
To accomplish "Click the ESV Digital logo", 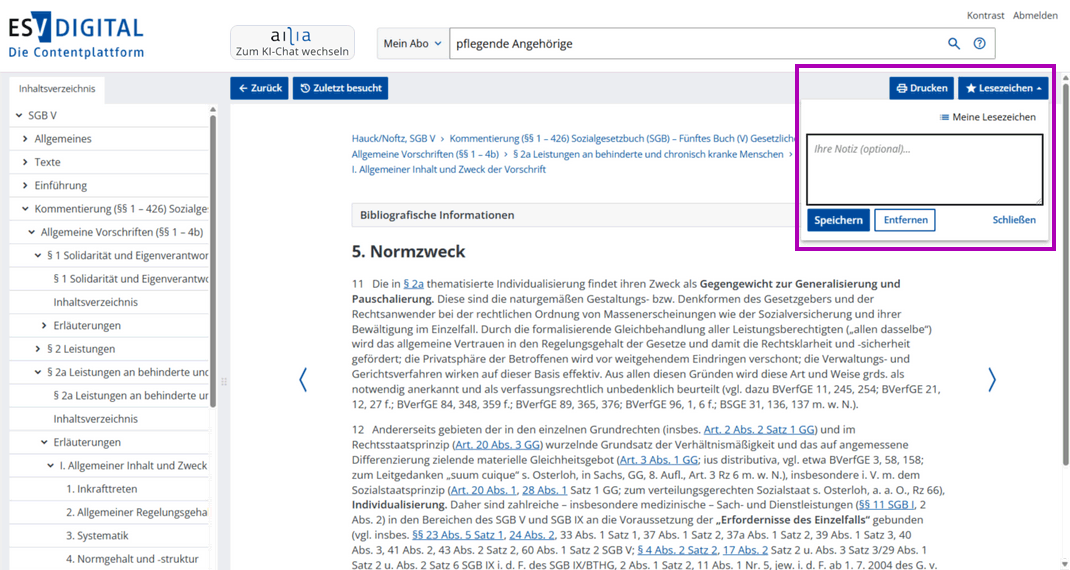I will [x=76, y=36].
